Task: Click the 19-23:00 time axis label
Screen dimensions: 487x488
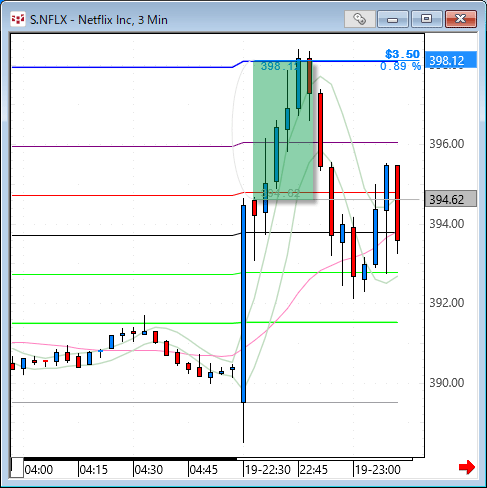Action: pyautogui.click(x=378, y=470)
